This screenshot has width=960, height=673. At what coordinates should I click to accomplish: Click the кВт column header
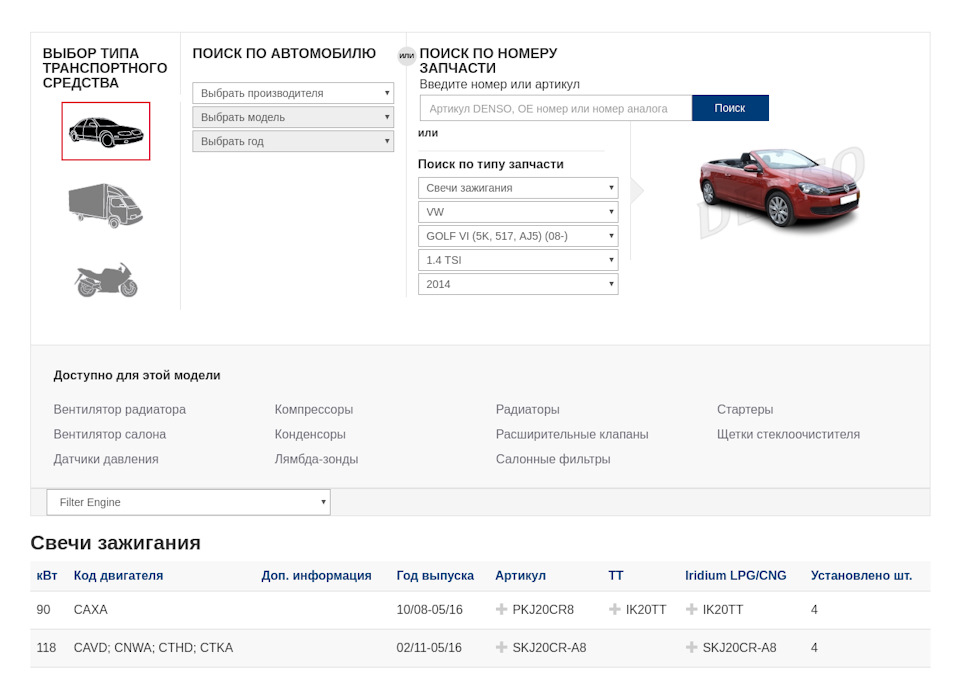pyautogui.click(x=47, y=576)
